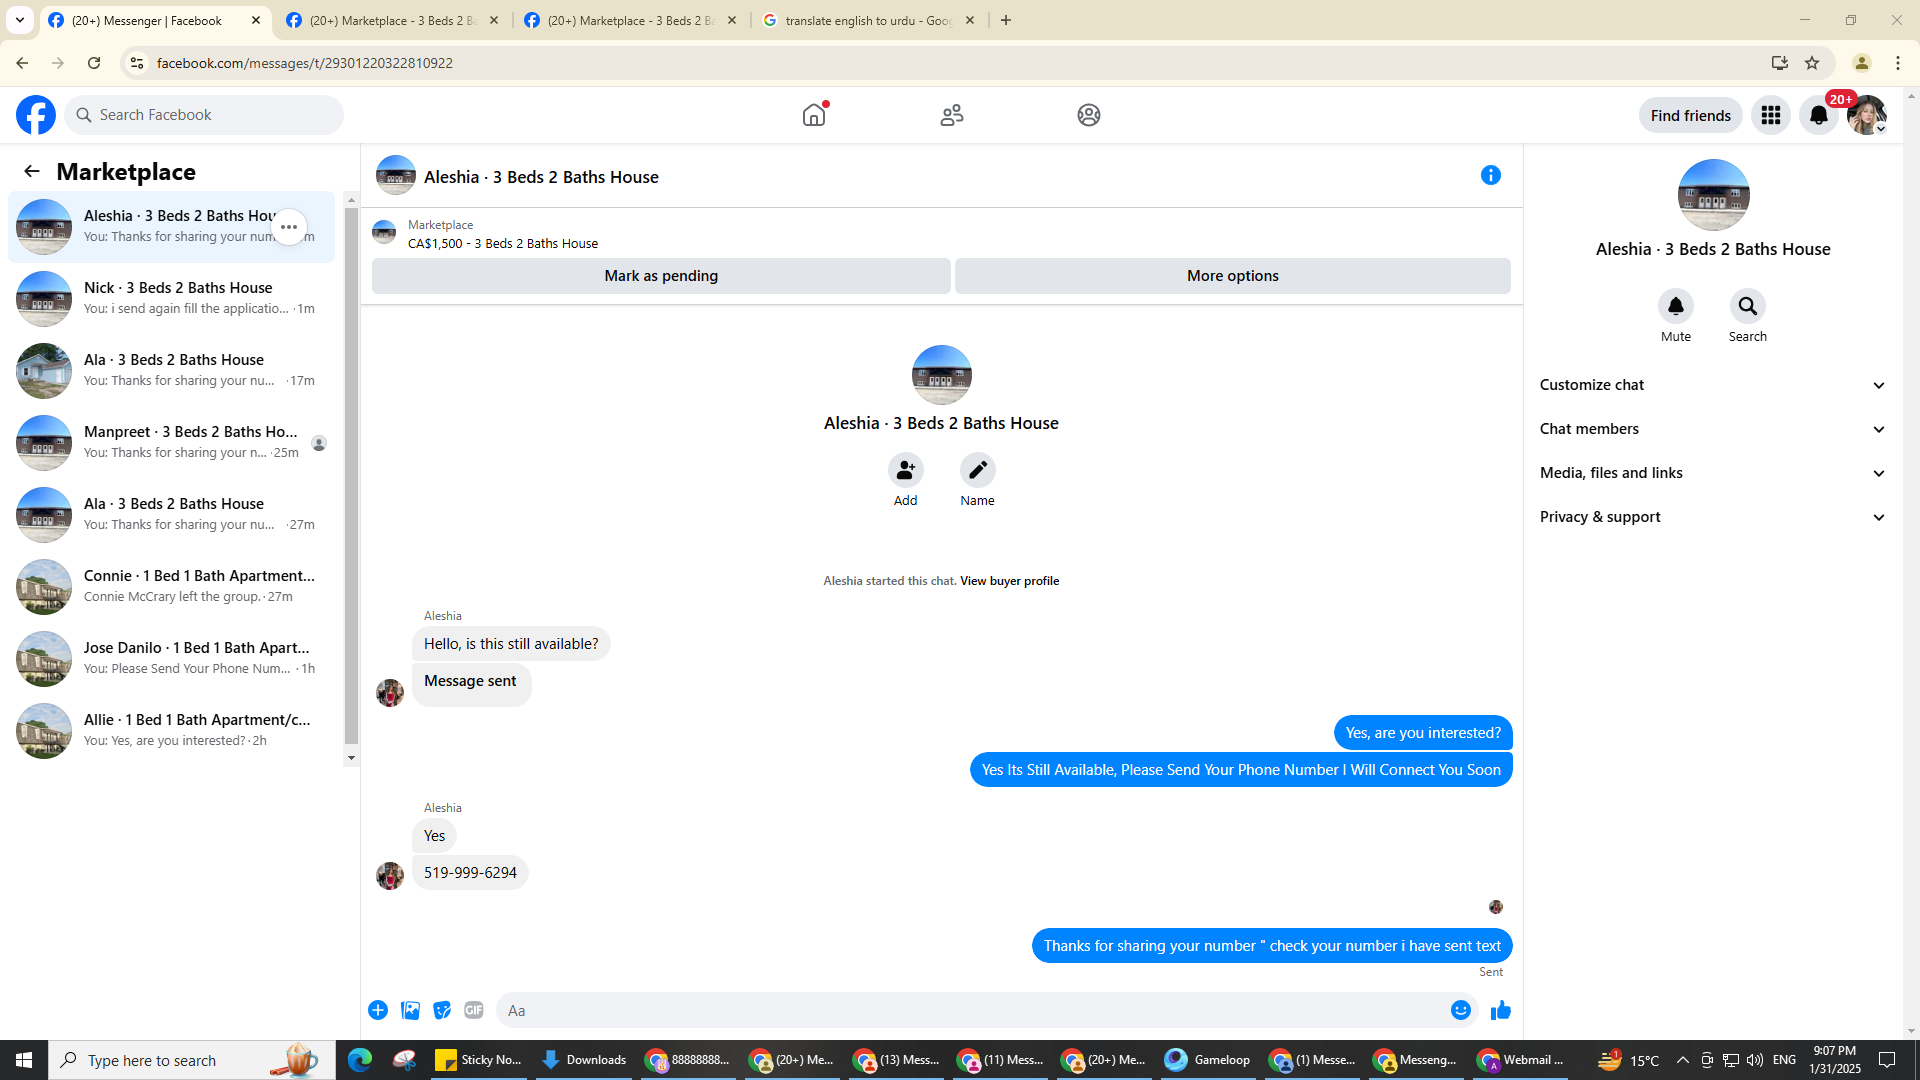
Task: Focus the Search Facebook field
Action: pyautogui.click(x=204, y=115)
